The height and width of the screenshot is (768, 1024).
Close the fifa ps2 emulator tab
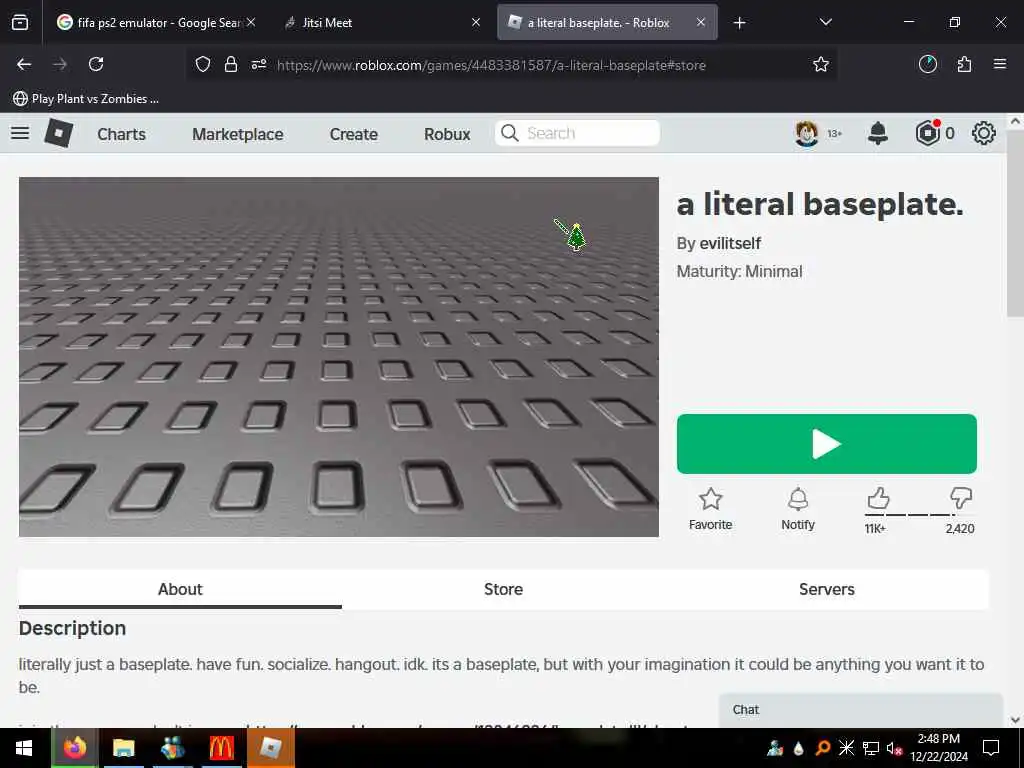coord(251,23)
